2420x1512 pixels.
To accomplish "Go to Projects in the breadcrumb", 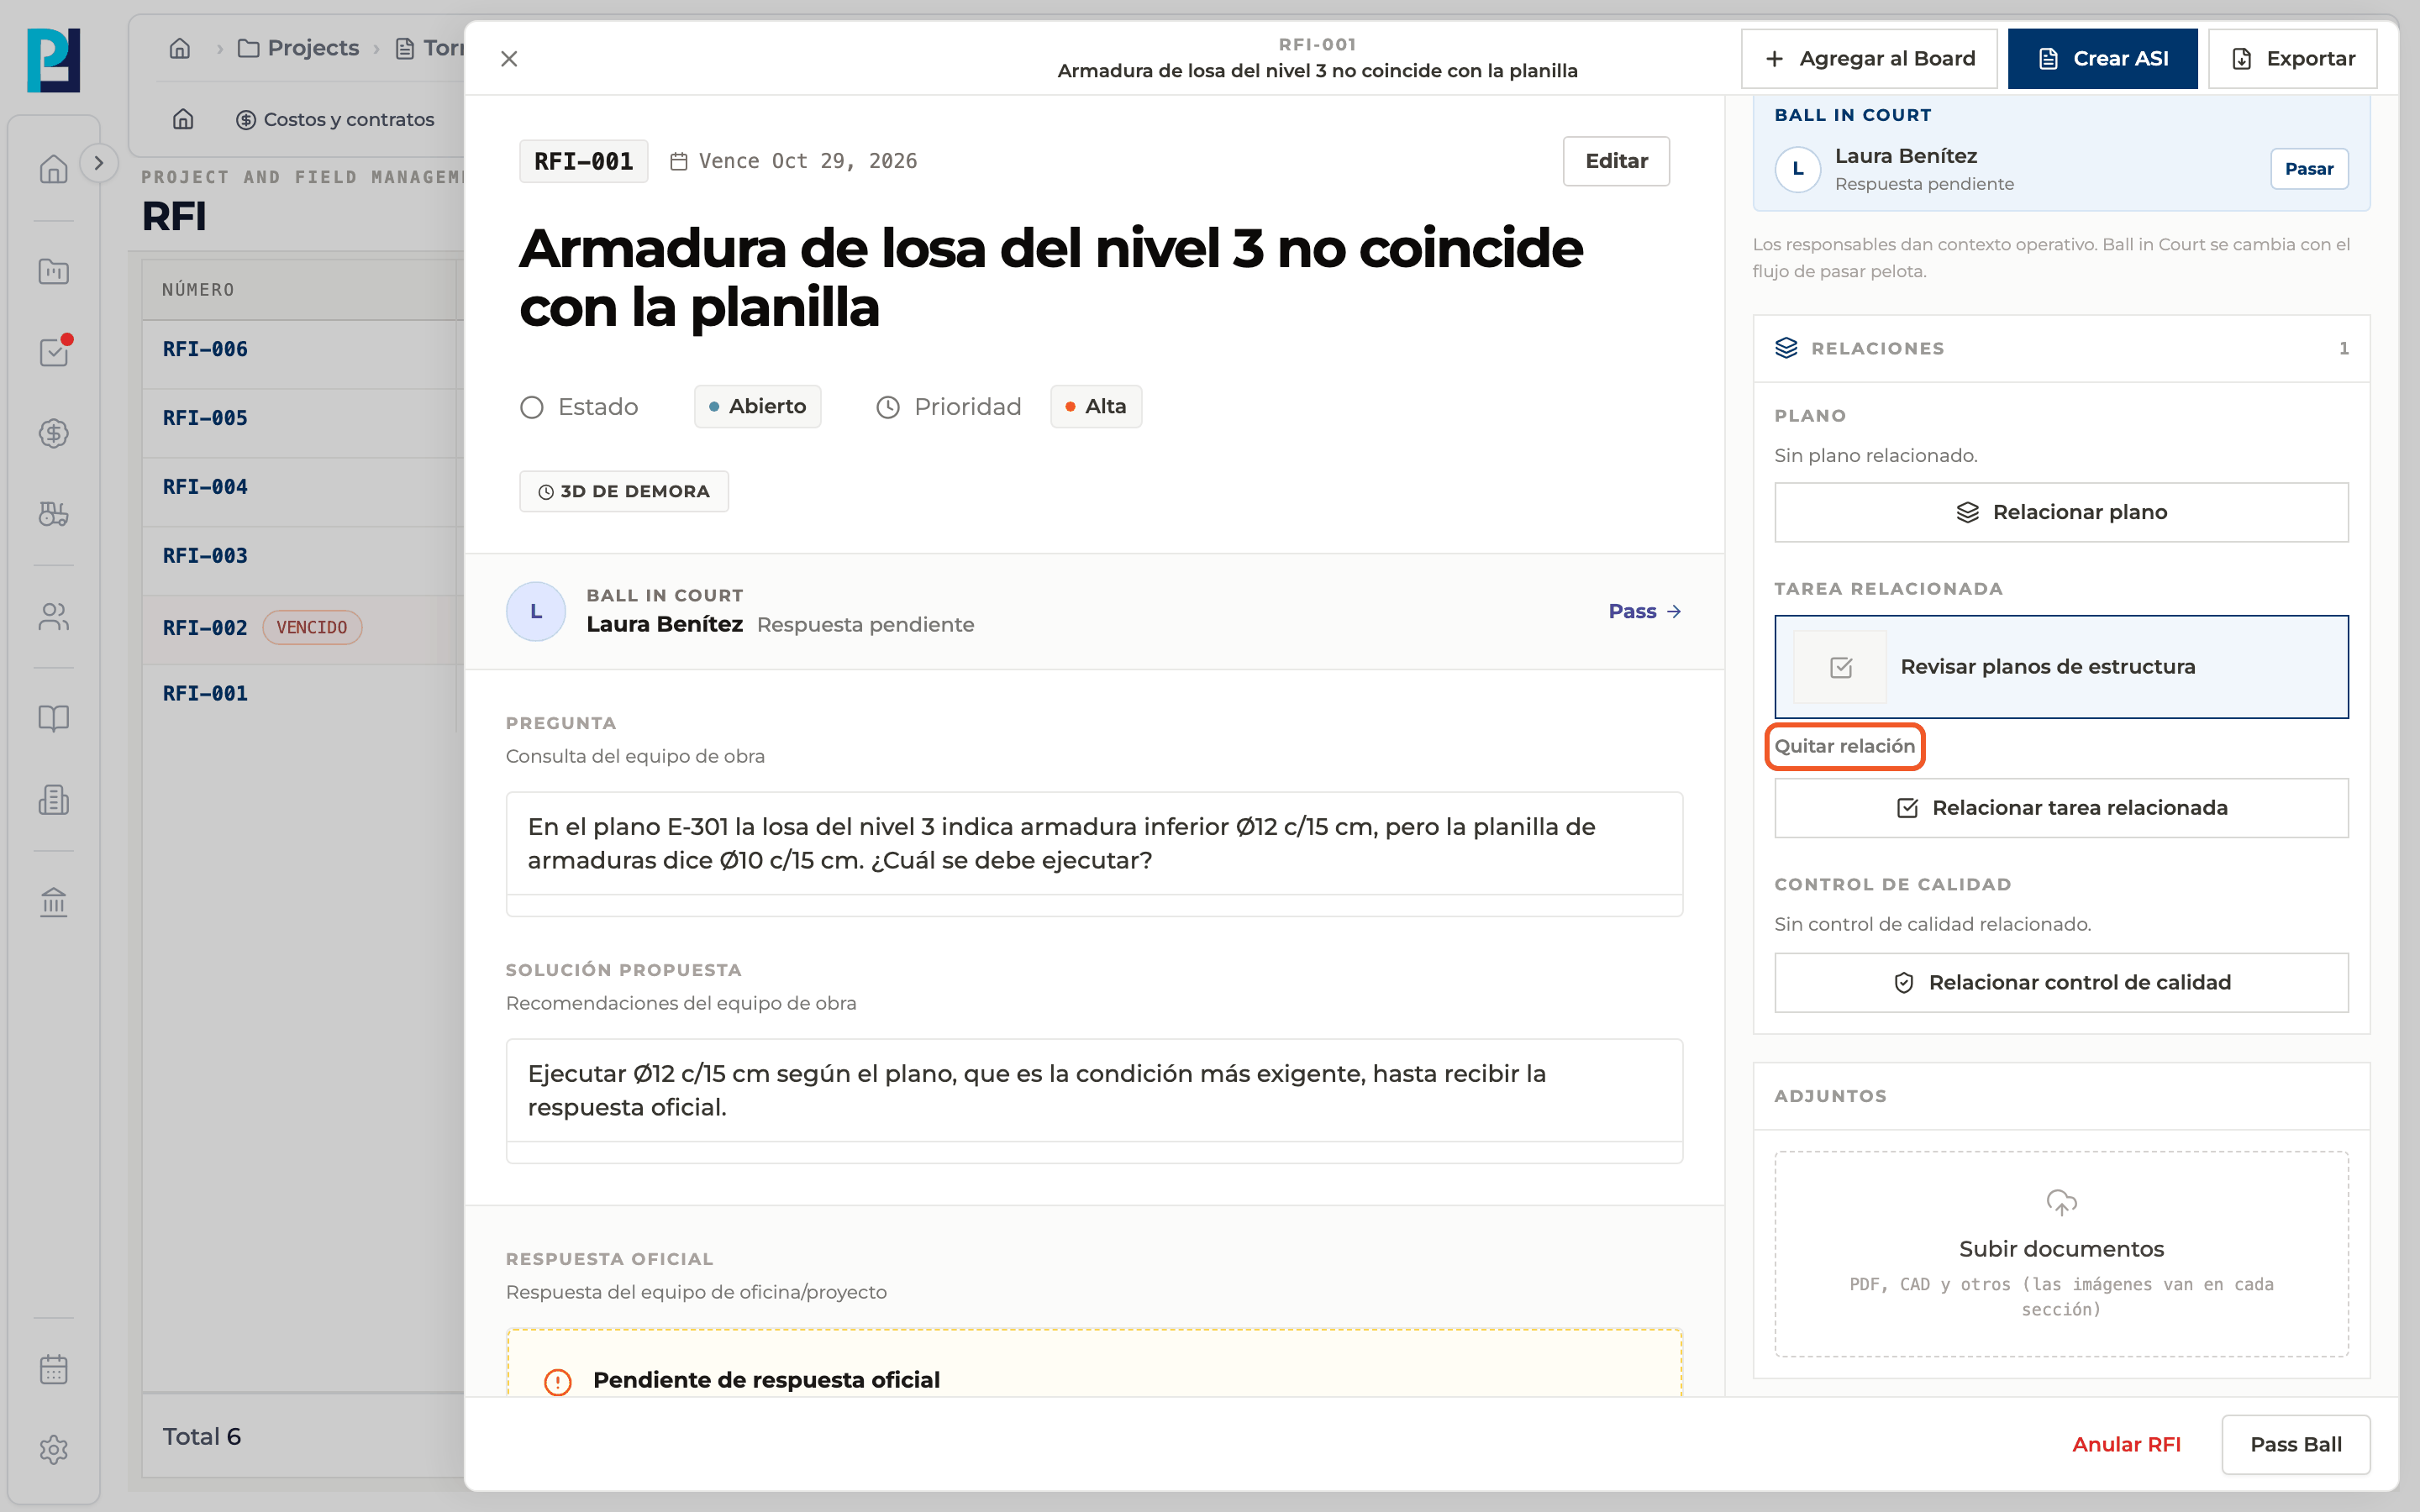I will tap(299, 48).
